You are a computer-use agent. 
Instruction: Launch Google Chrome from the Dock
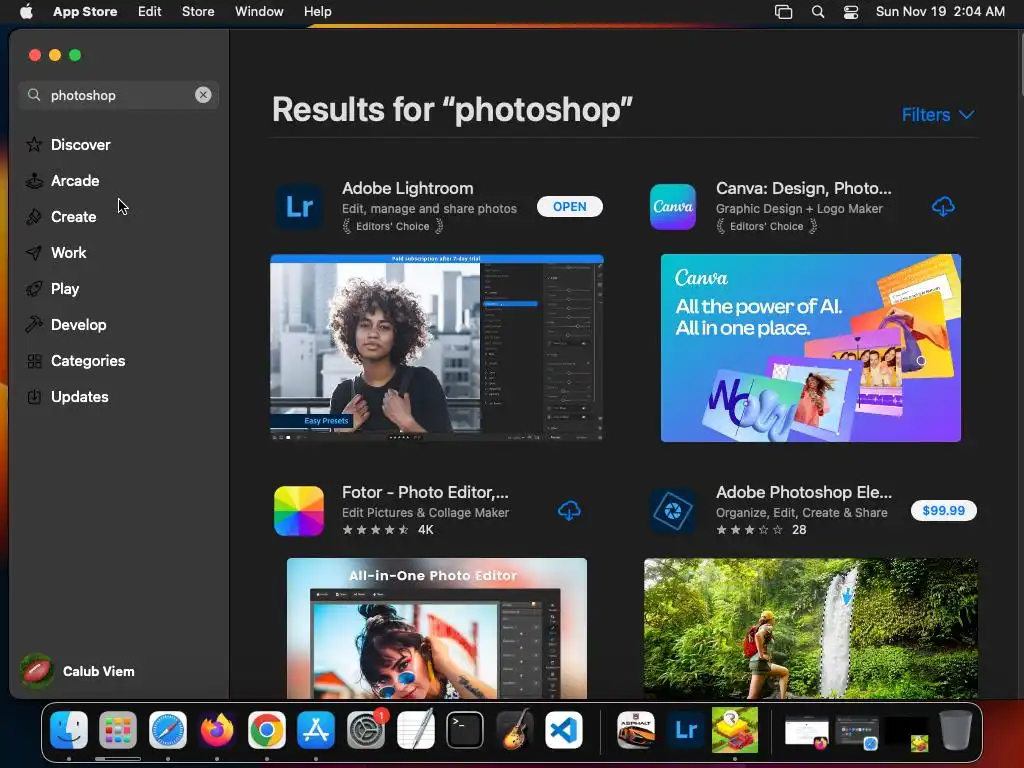click(266, 729)
